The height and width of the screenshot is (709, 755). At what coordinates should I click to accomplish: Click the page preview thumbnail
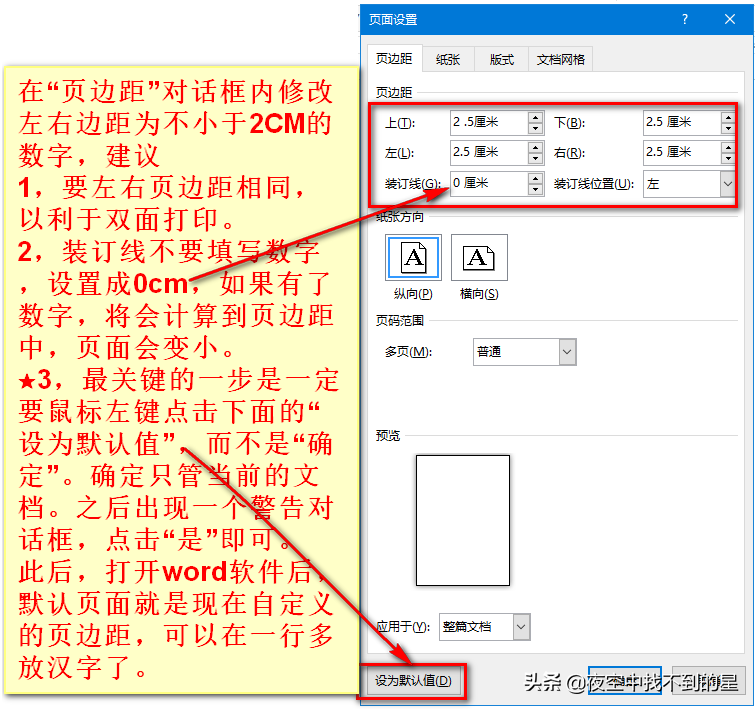(x=463, y=520)
